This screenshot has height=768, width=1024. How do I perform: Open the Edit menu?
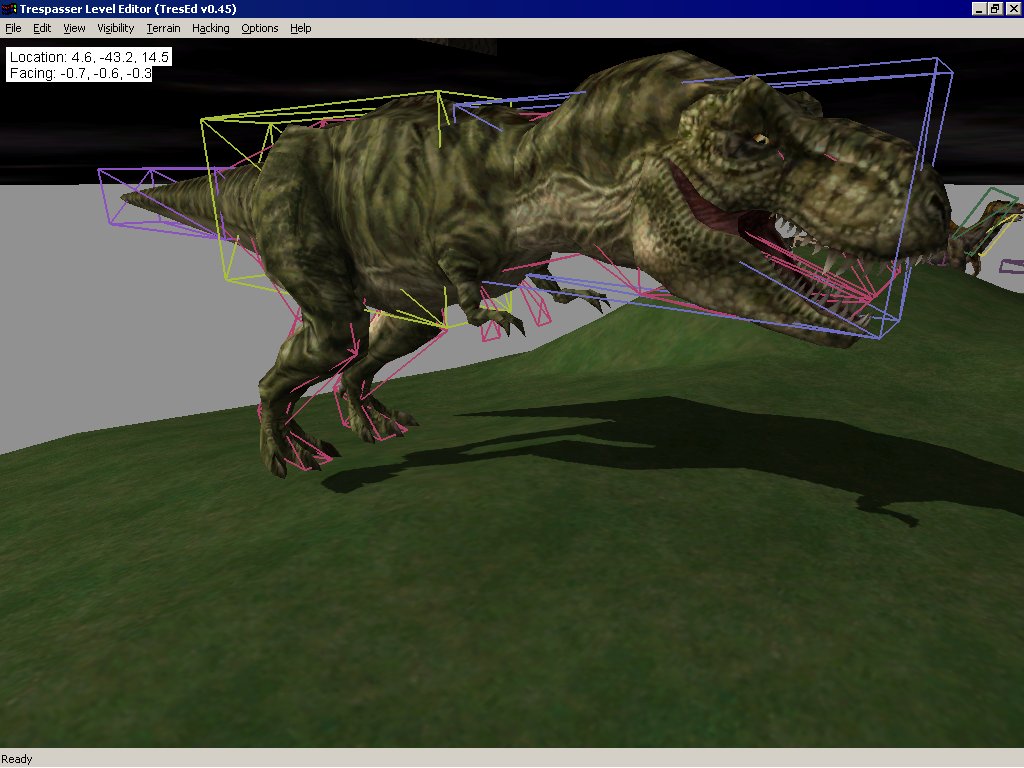click(x=42, y=28)
